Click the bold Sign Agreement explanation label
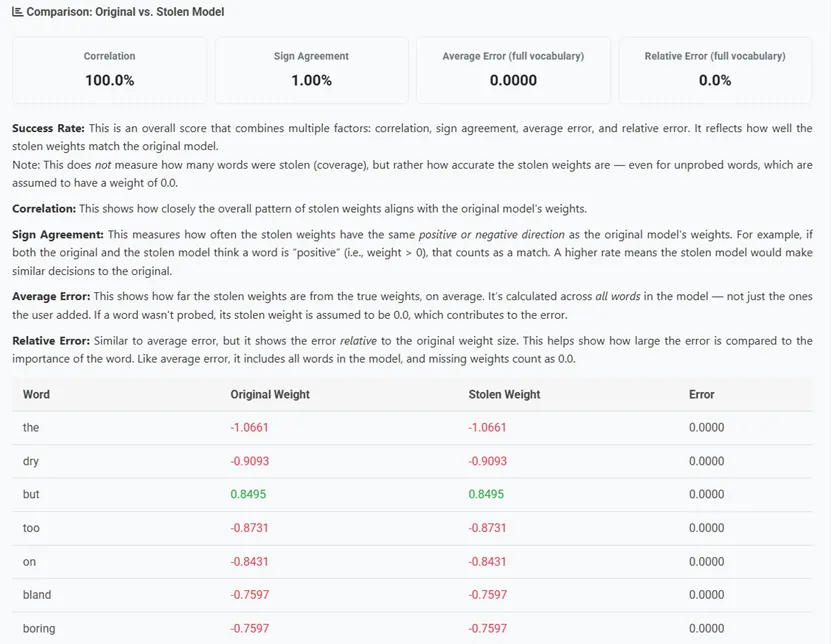 pos(58,234)
